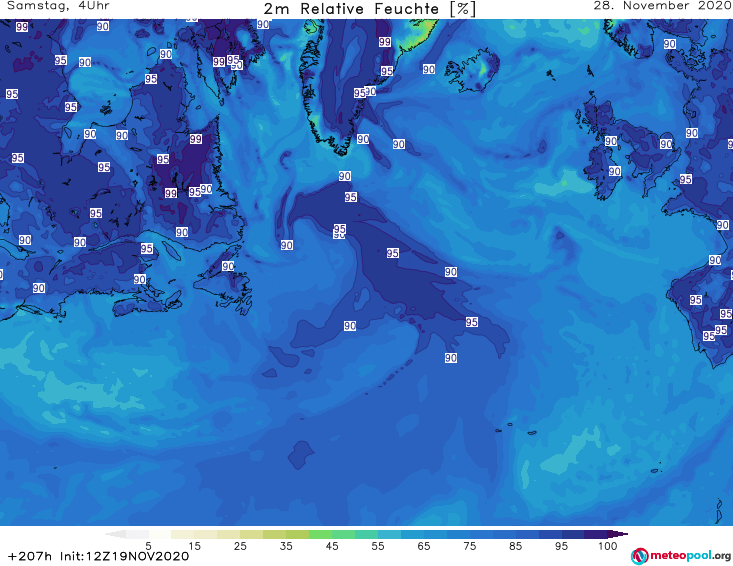Click colorbar tick label "75"
733x566 pixels.
(469, 546)
